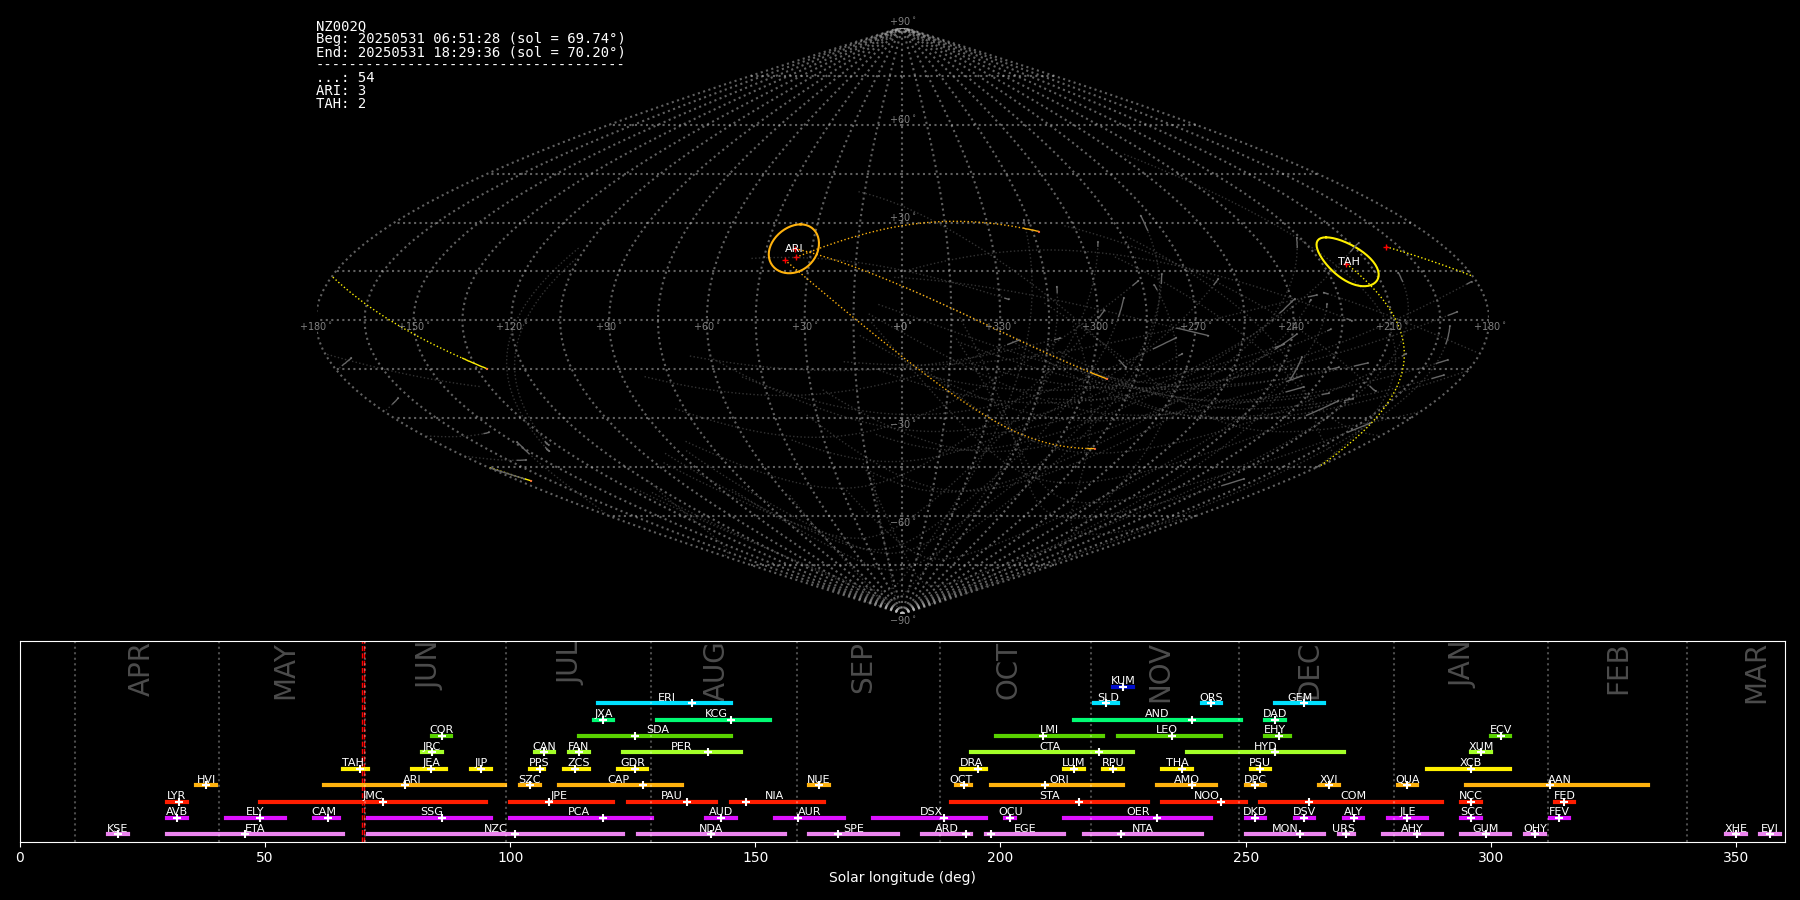Click the 'TAH: 2' count in the header
The width and height of the screenshot is (1800, 900).
pyautogui.click(x=341, y=104)
